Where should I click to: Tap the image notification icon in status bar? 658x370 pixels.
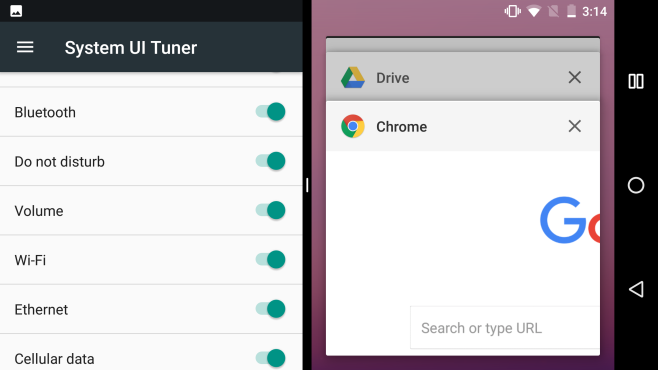point(16,11)
